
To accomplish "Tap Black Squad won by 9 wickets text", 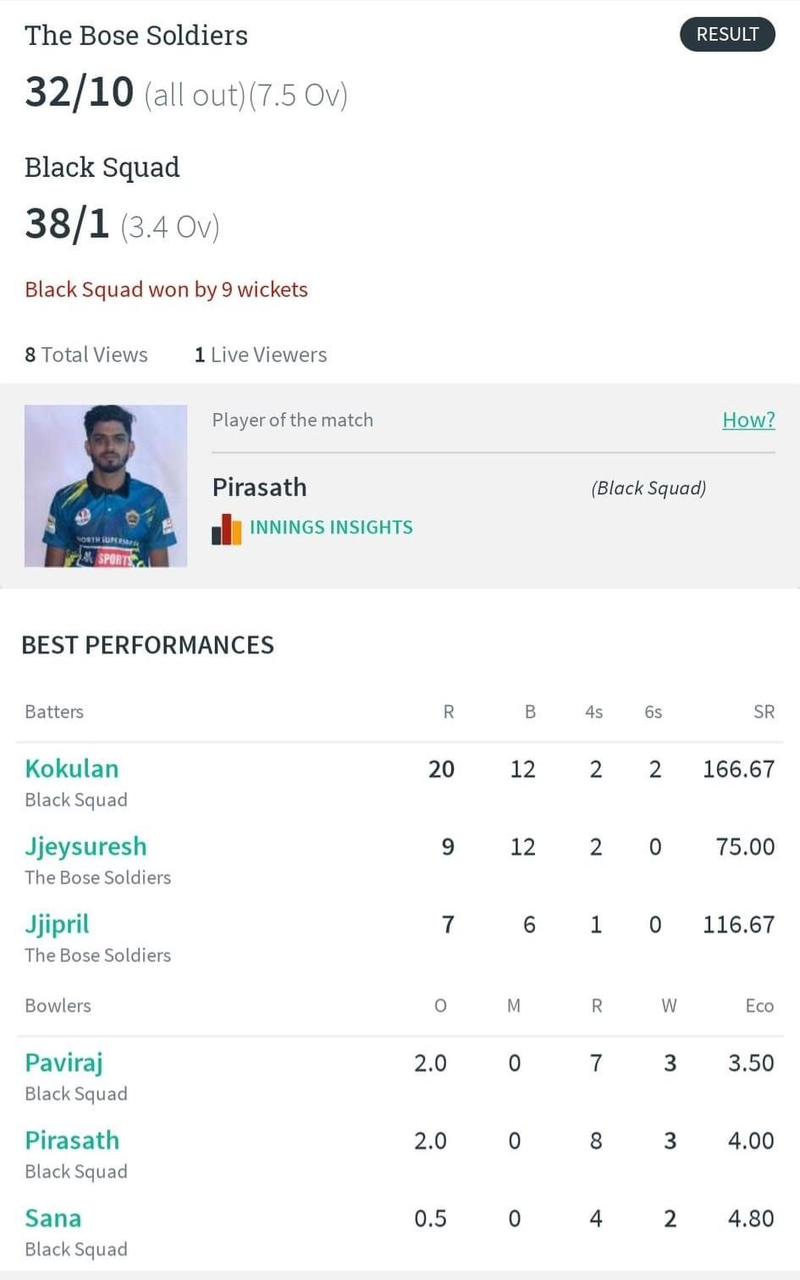I will point(166,290).
